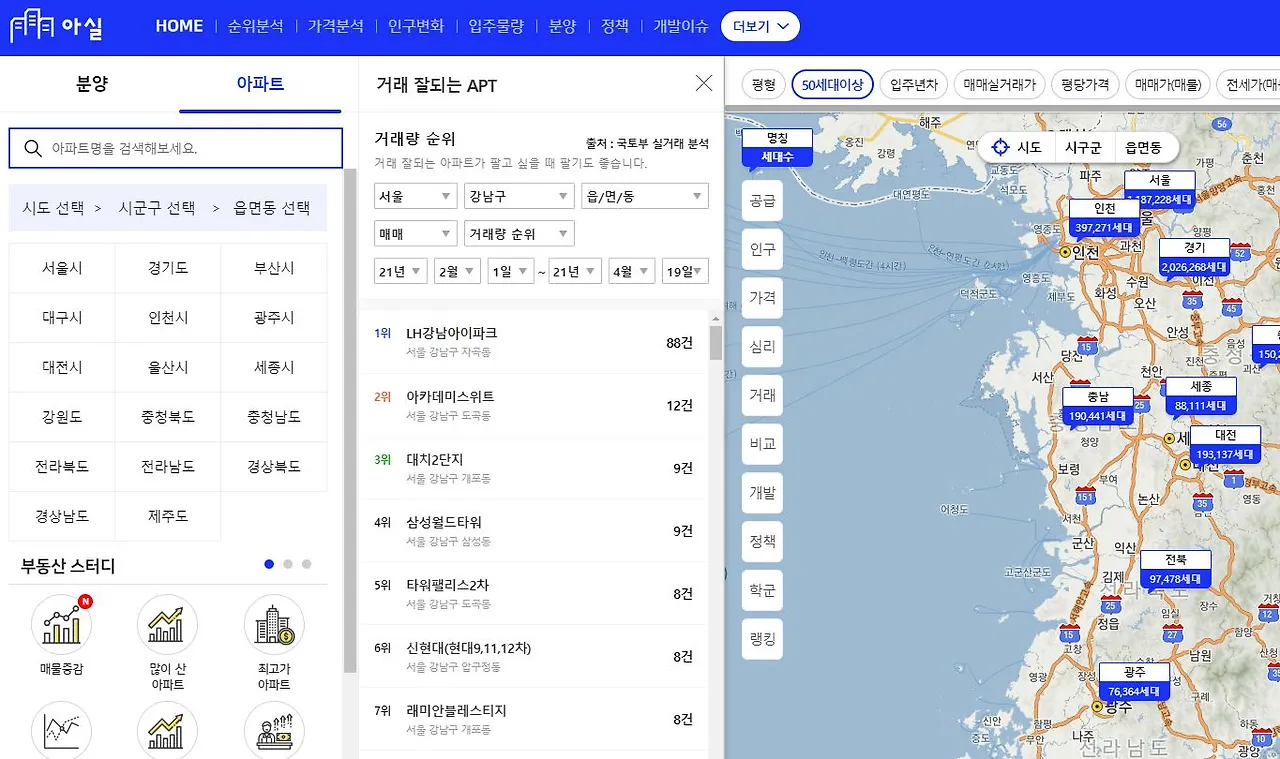Open the 거래 transactions panel

[x=761, y=395]
